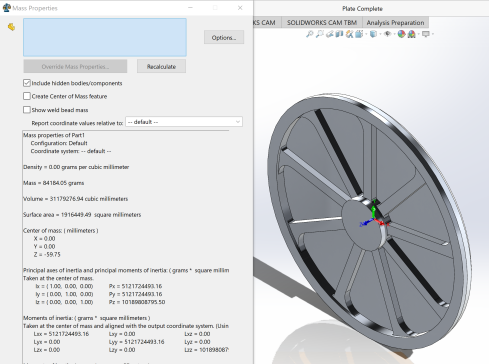The width and height of the screenshot is (489, 364).
Task: Click 'Report coordinate values relative to:' label
Action: 77,123
